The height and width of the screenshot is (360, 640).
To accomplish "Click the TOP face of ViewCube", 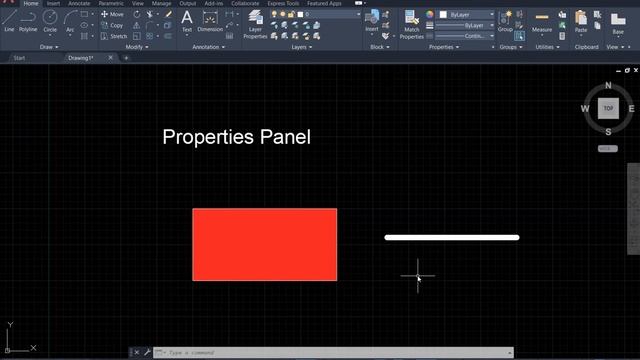I will tap(608, 108).
